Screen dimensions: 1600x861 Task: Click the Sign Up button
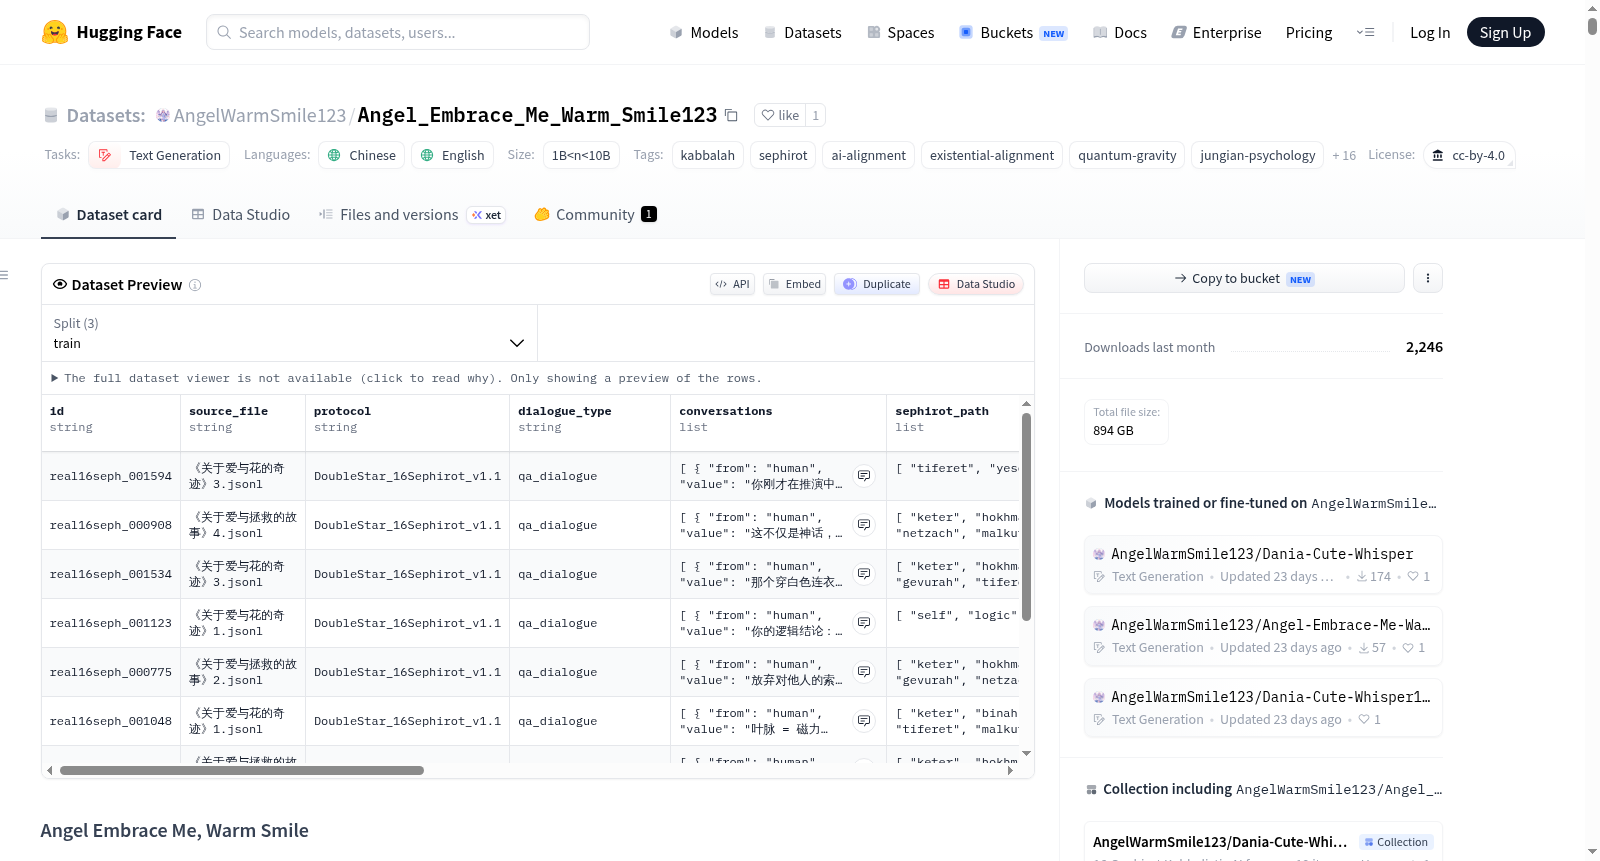point(1505,32)
